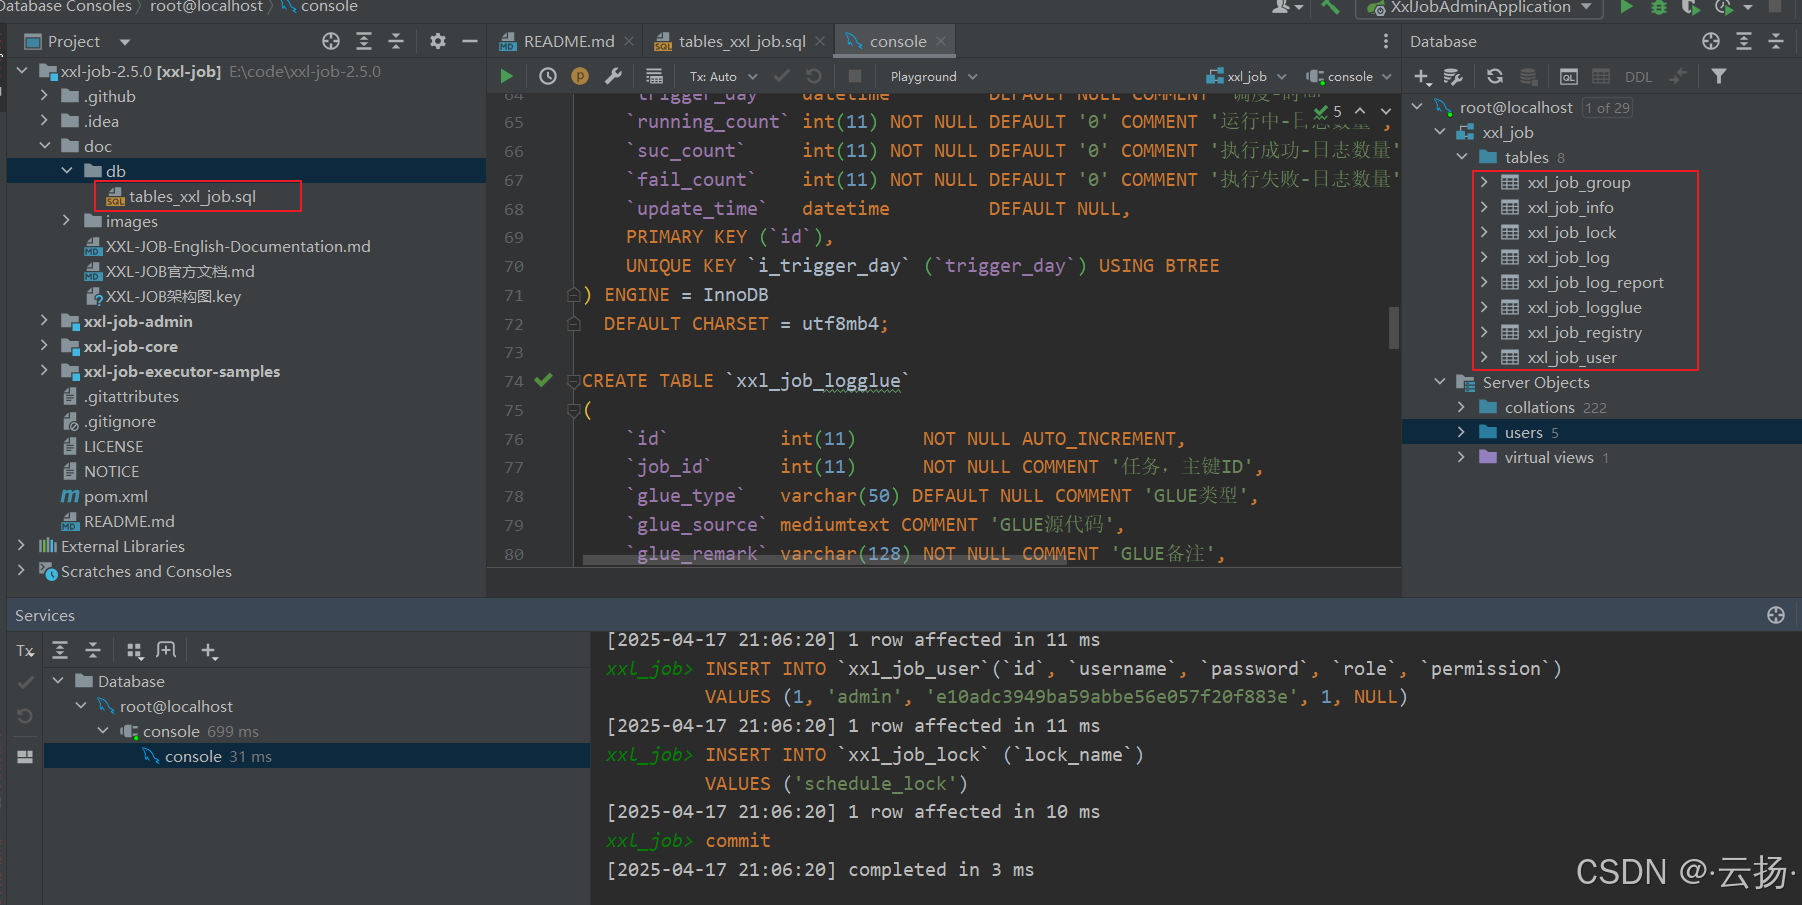Open XxlJobAdminApplication run configuration dropdown
Viewport: 1802px width, 905px height.
point(1479,8)
